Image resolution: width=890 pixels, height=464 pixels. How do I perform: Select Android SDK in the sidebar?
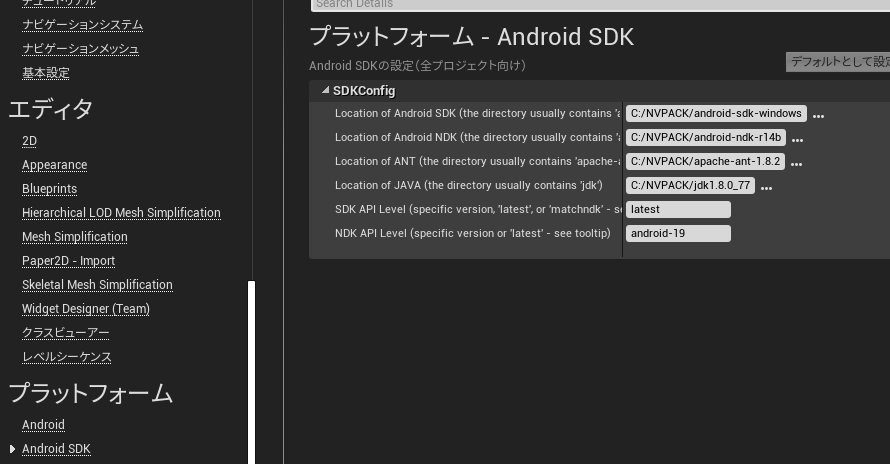pos(56,449)
